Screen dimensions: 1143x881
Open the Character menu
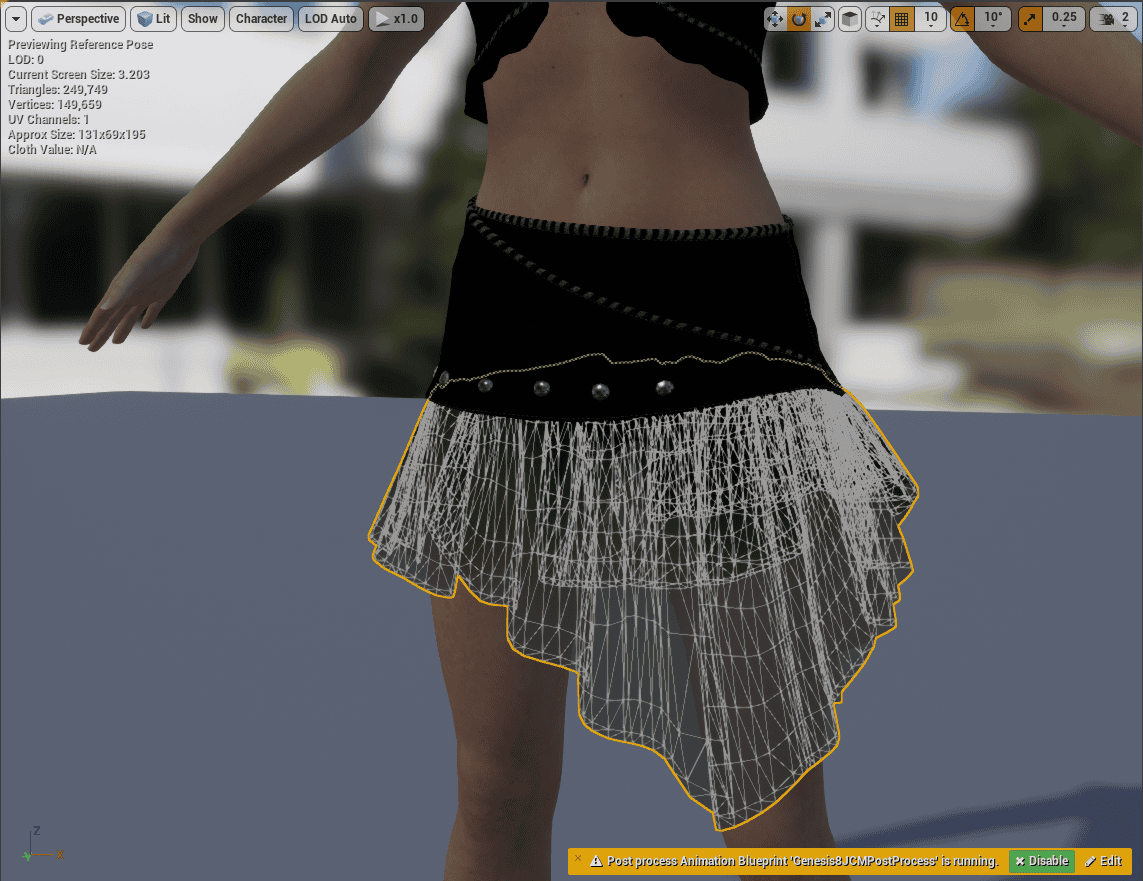261,18
